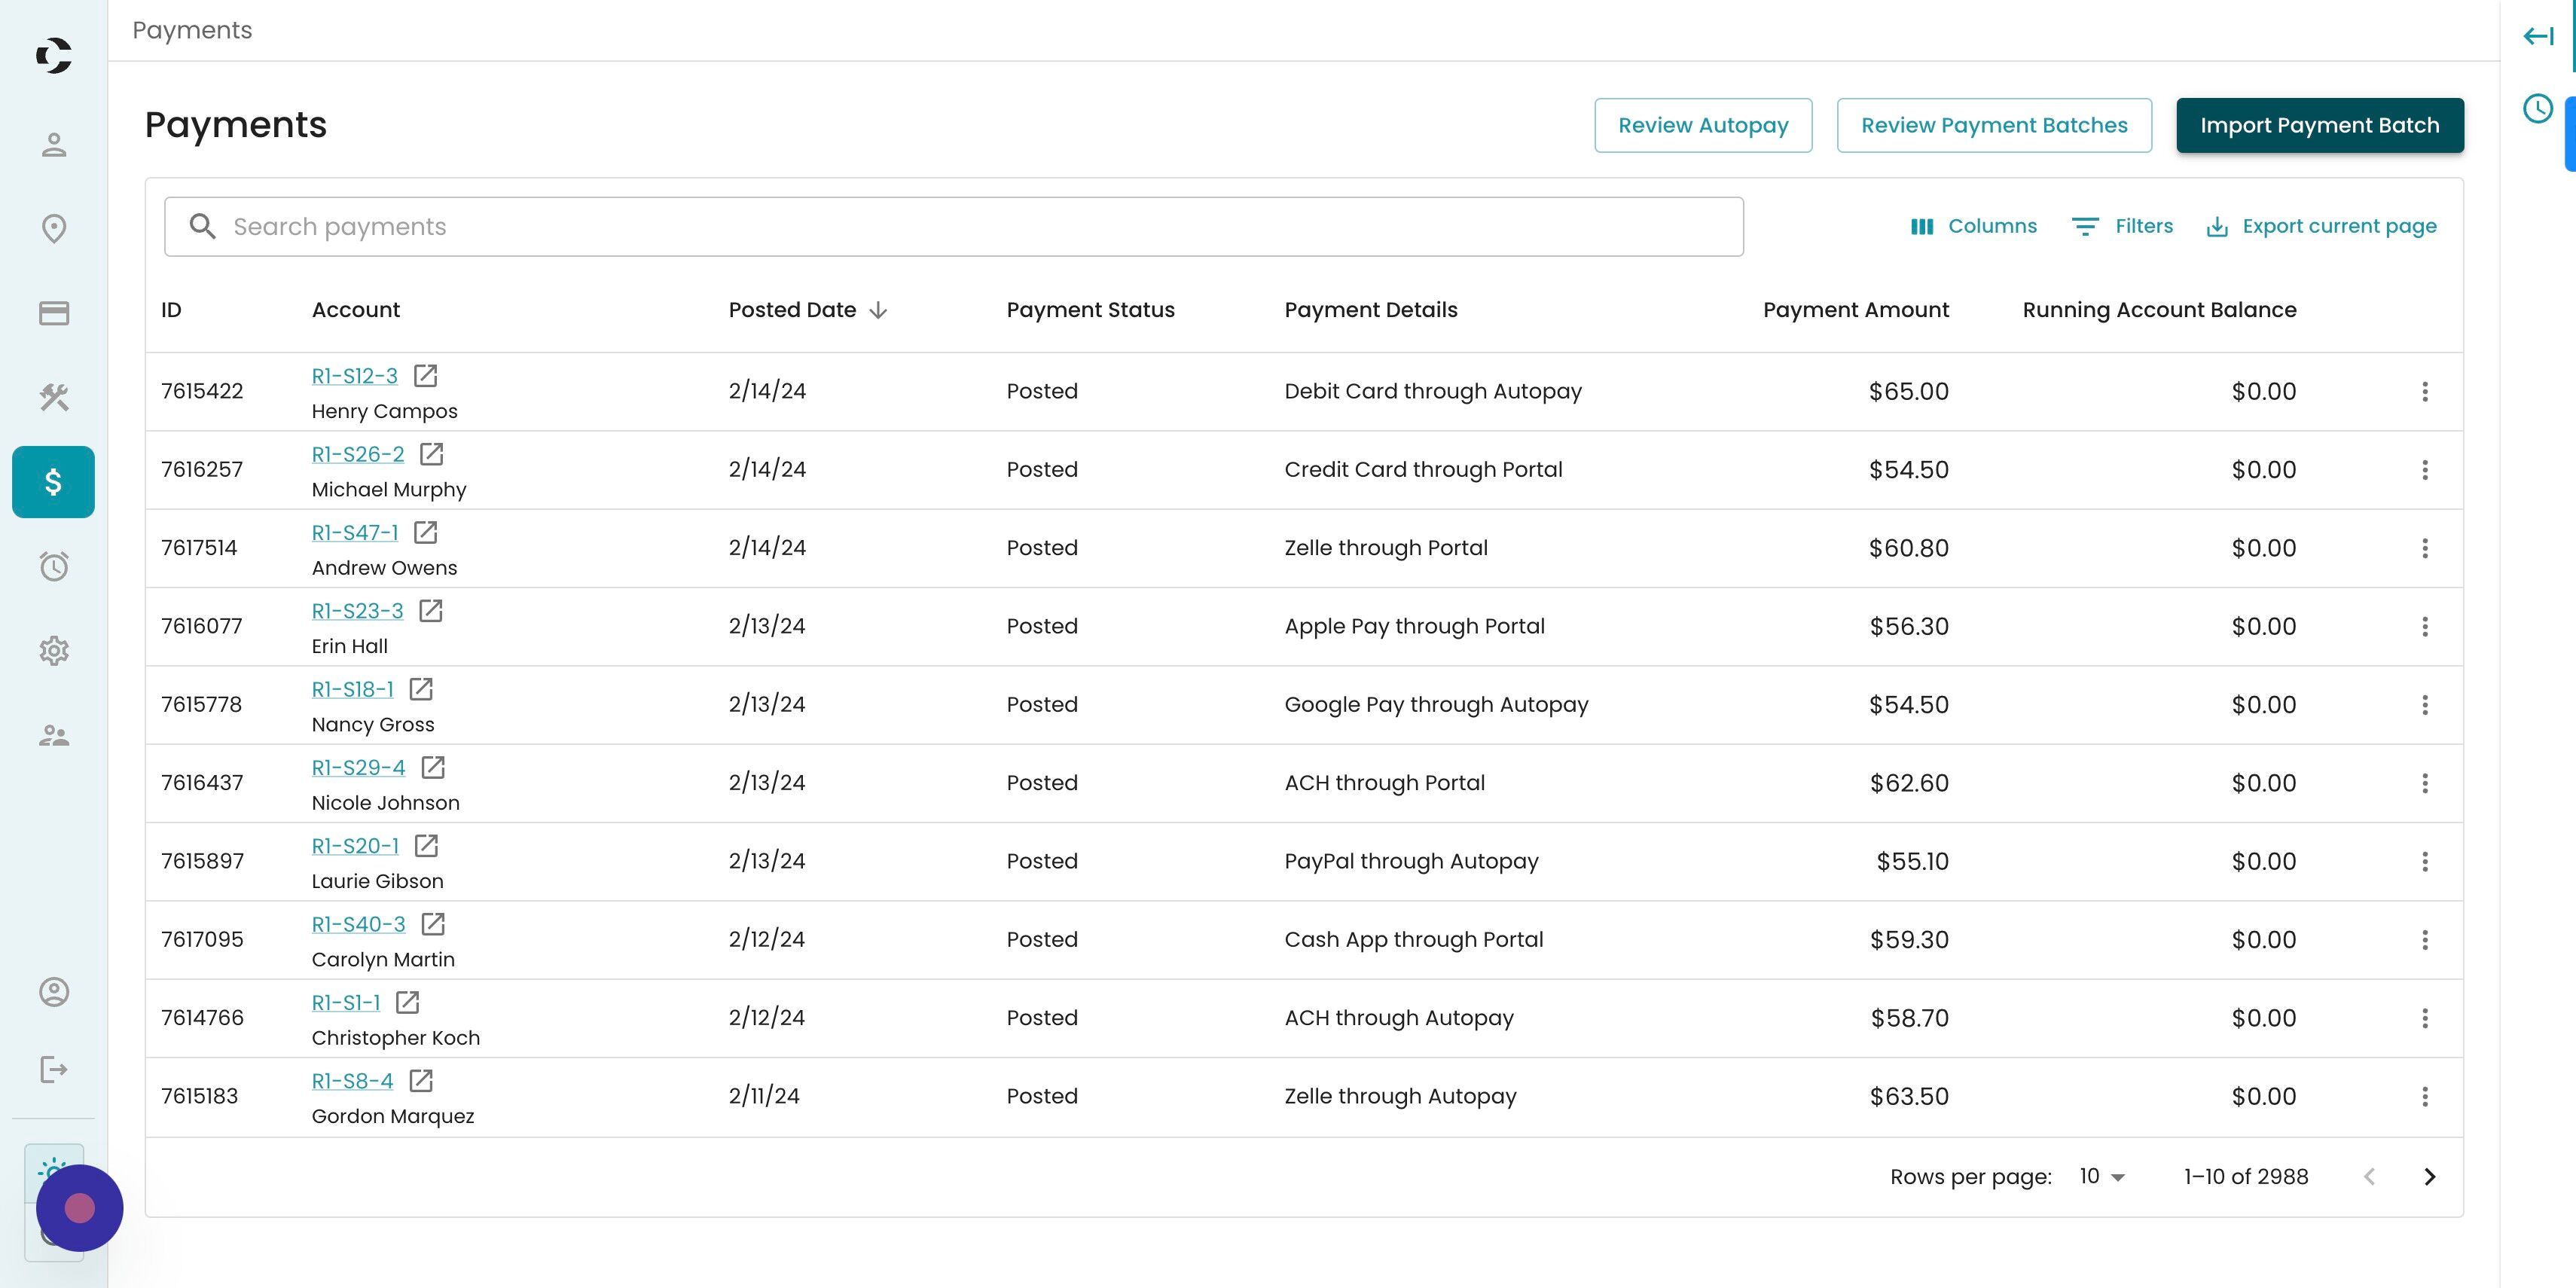Open row actions menu for payment 7615422

[2424, 391]
